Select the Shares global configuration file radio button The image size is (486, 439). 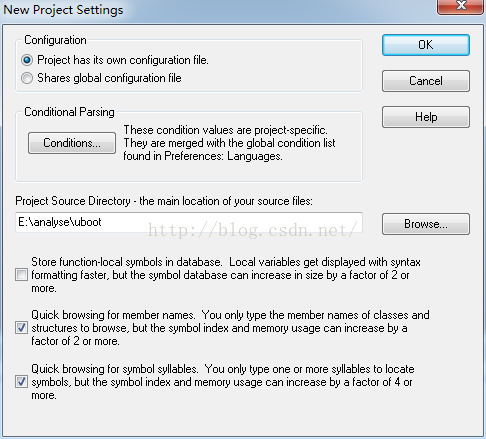27,78
